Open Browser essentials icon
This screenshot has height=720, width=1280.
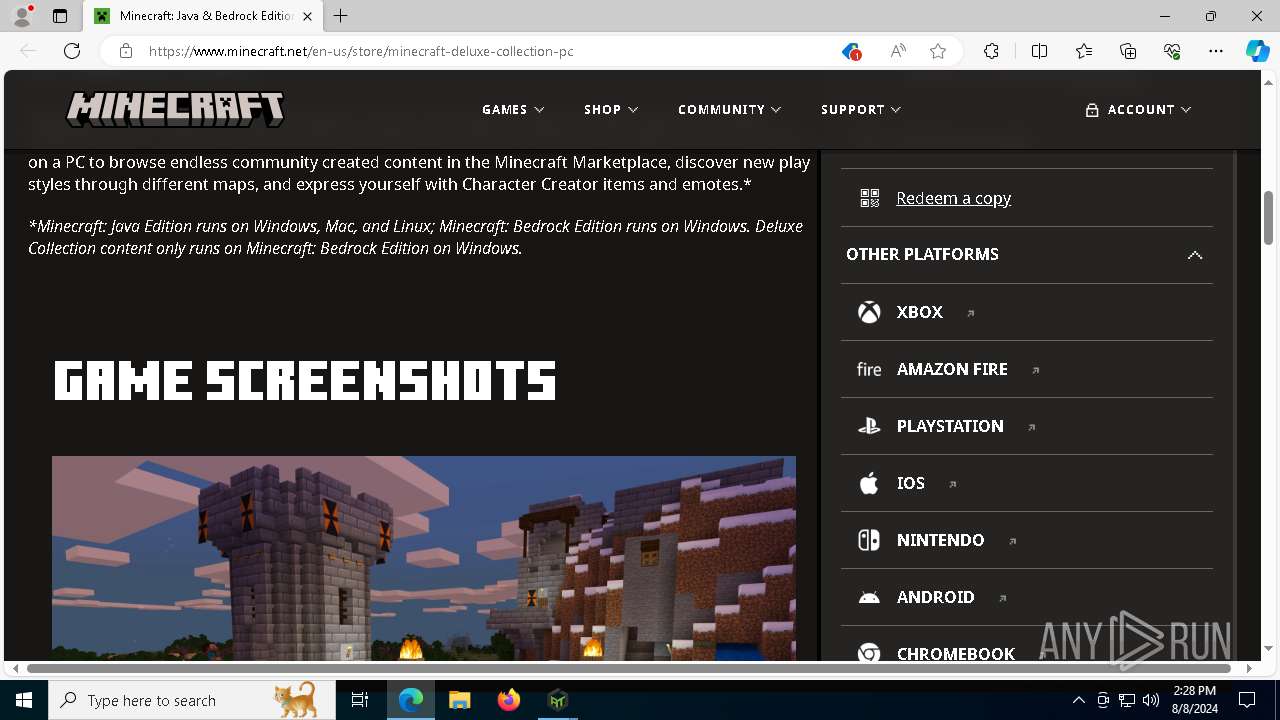[1172, 51]
